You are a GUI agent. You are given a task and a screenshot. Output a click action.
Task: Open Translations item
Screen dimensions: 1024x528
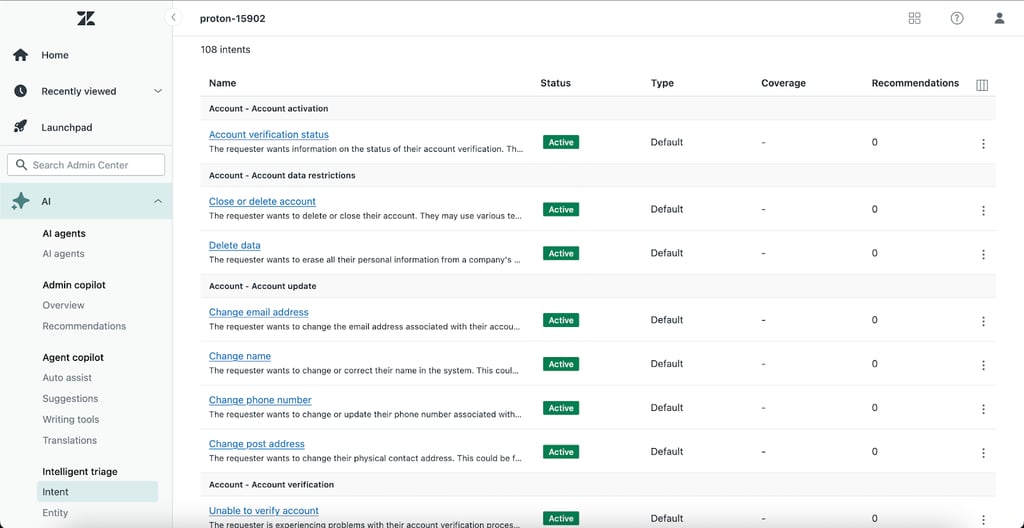[70, 440]
